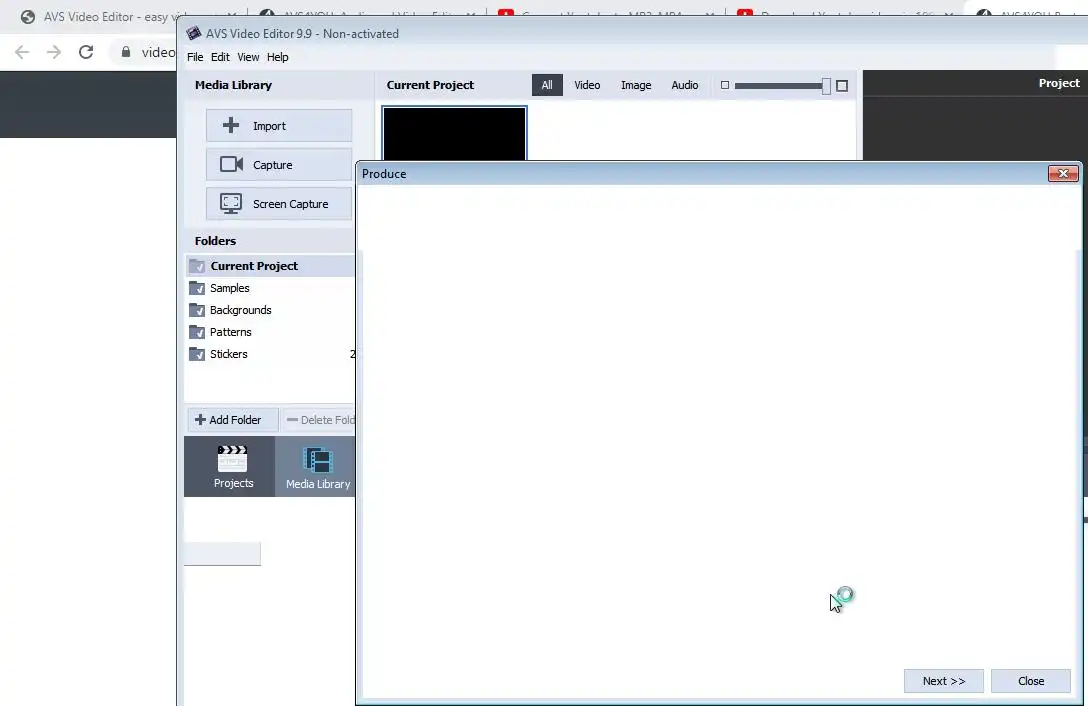Click the Media Library heading
The image size is (1088, 706).
(x=233, y=85)
